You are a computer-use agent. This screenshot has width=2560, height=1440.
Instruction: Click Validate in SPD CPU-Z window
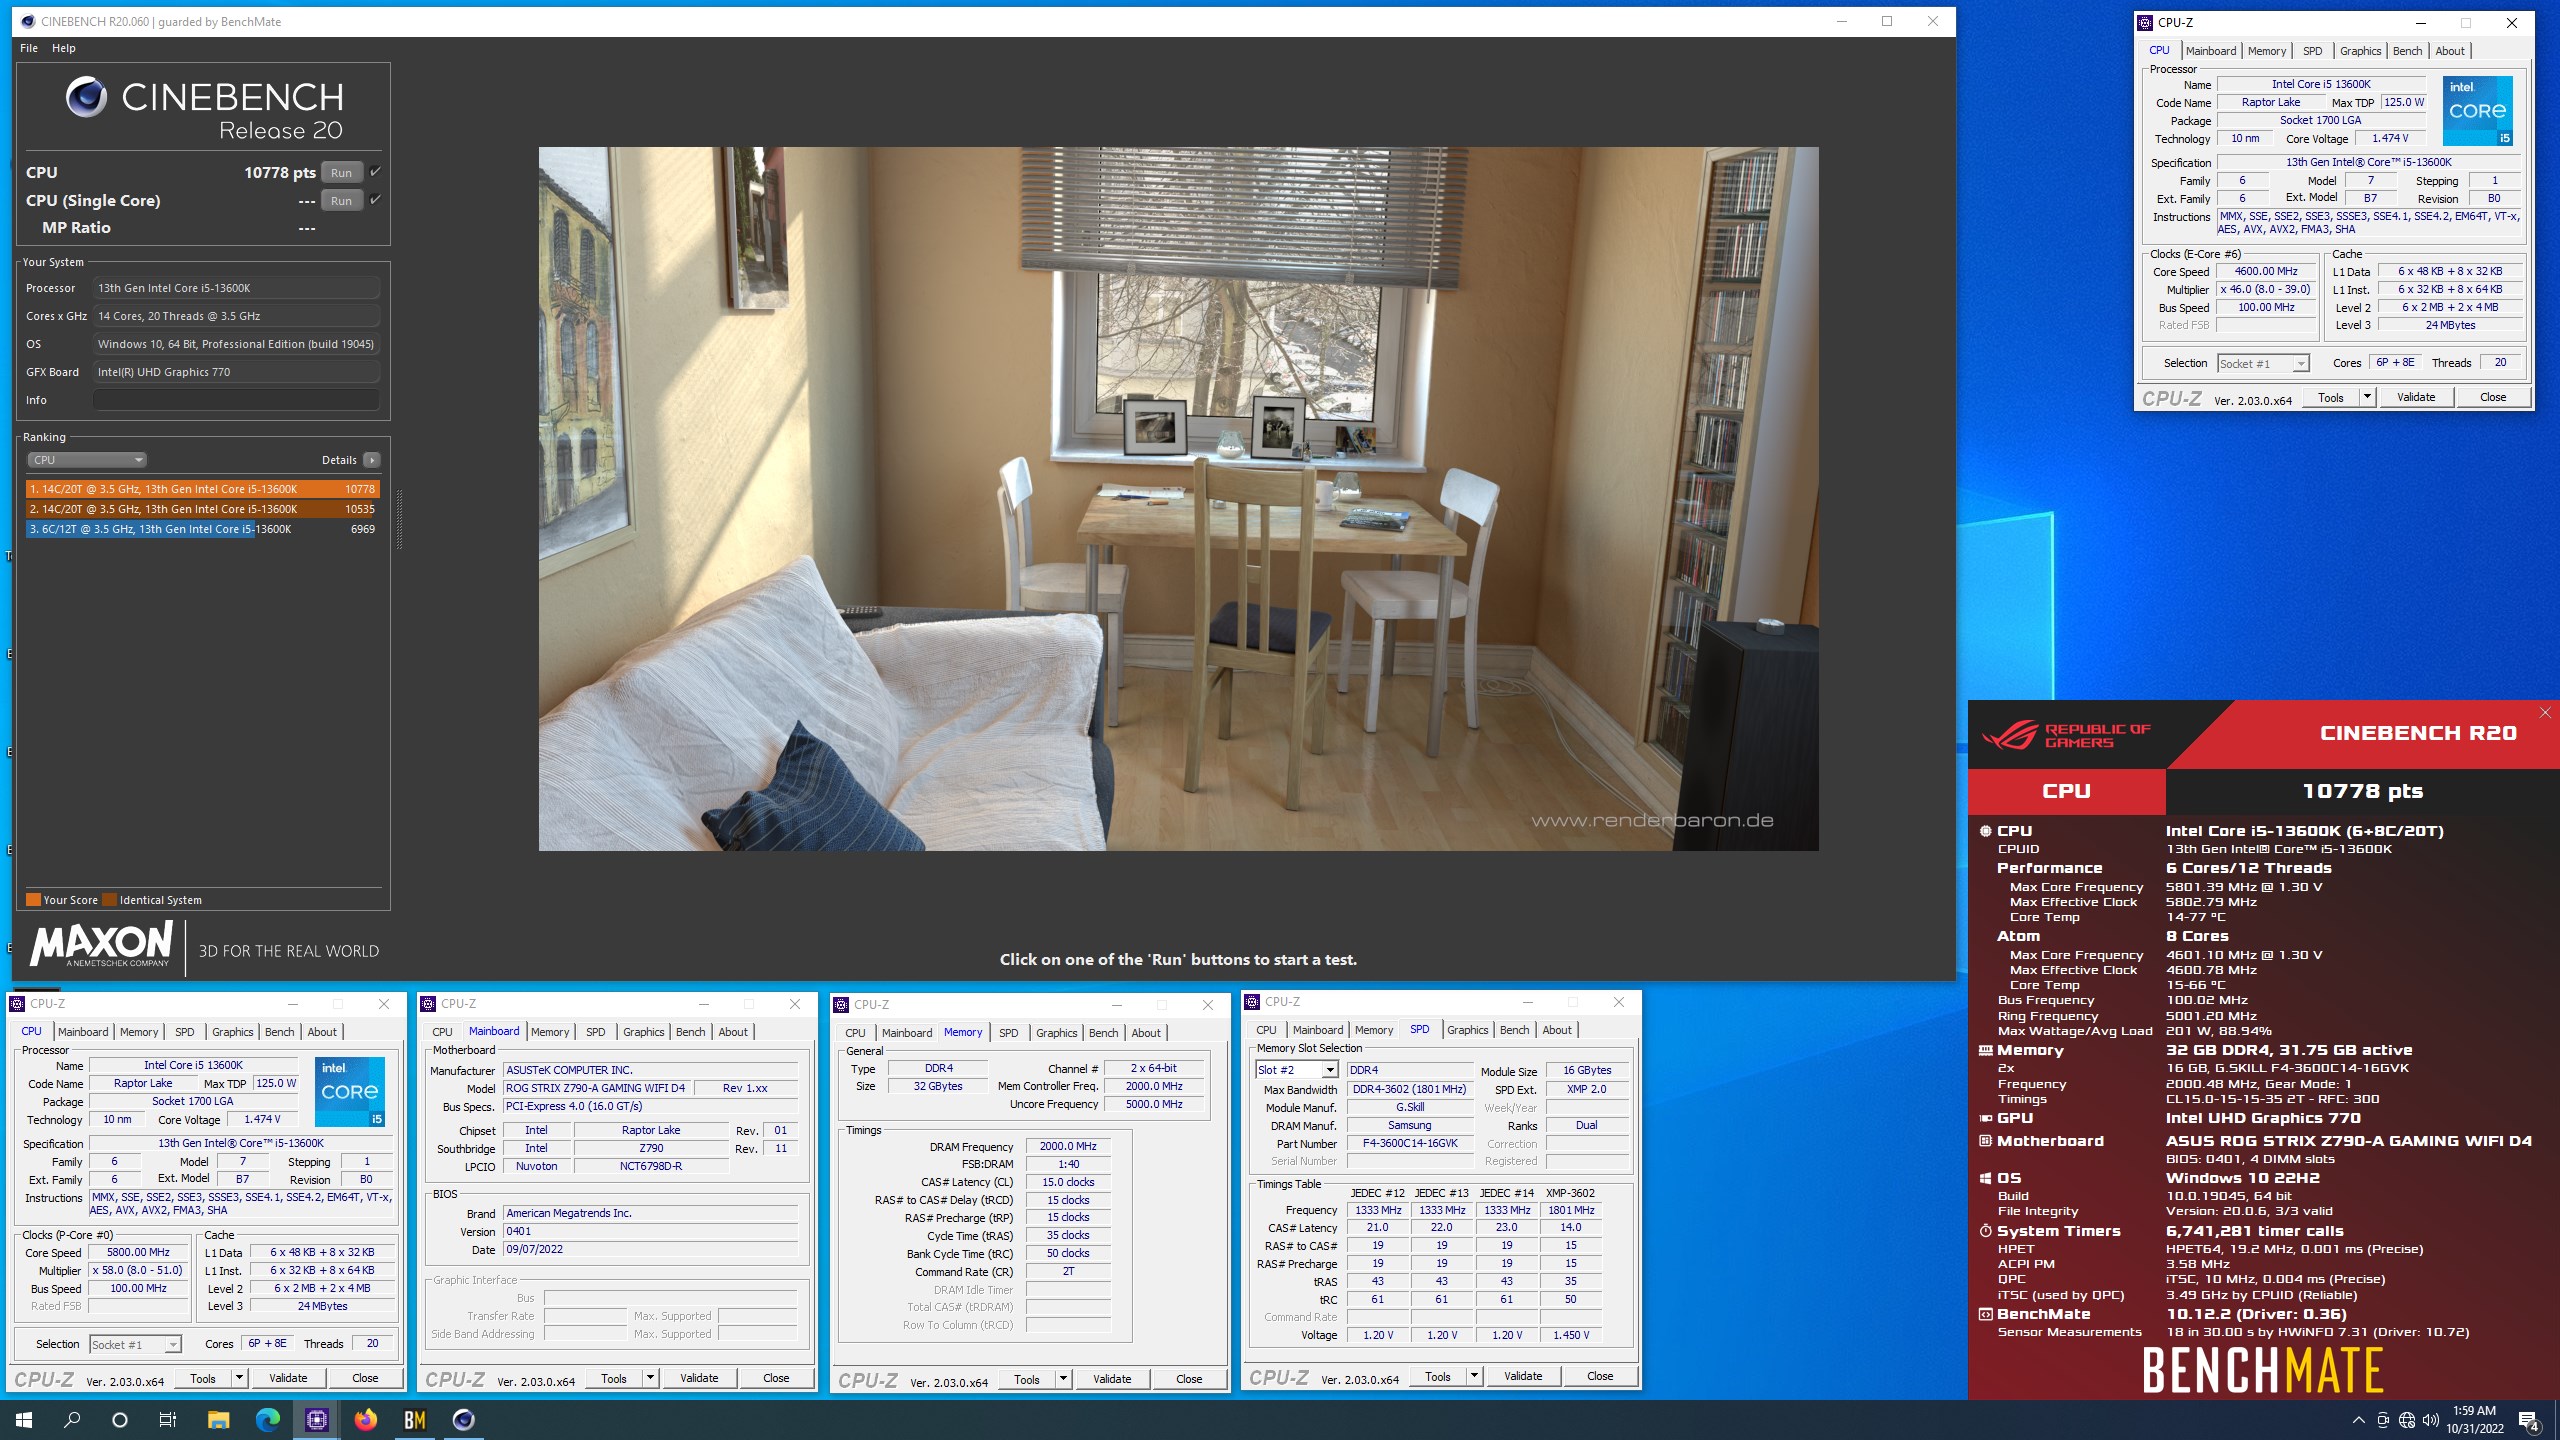[x=1523, y=1376]
